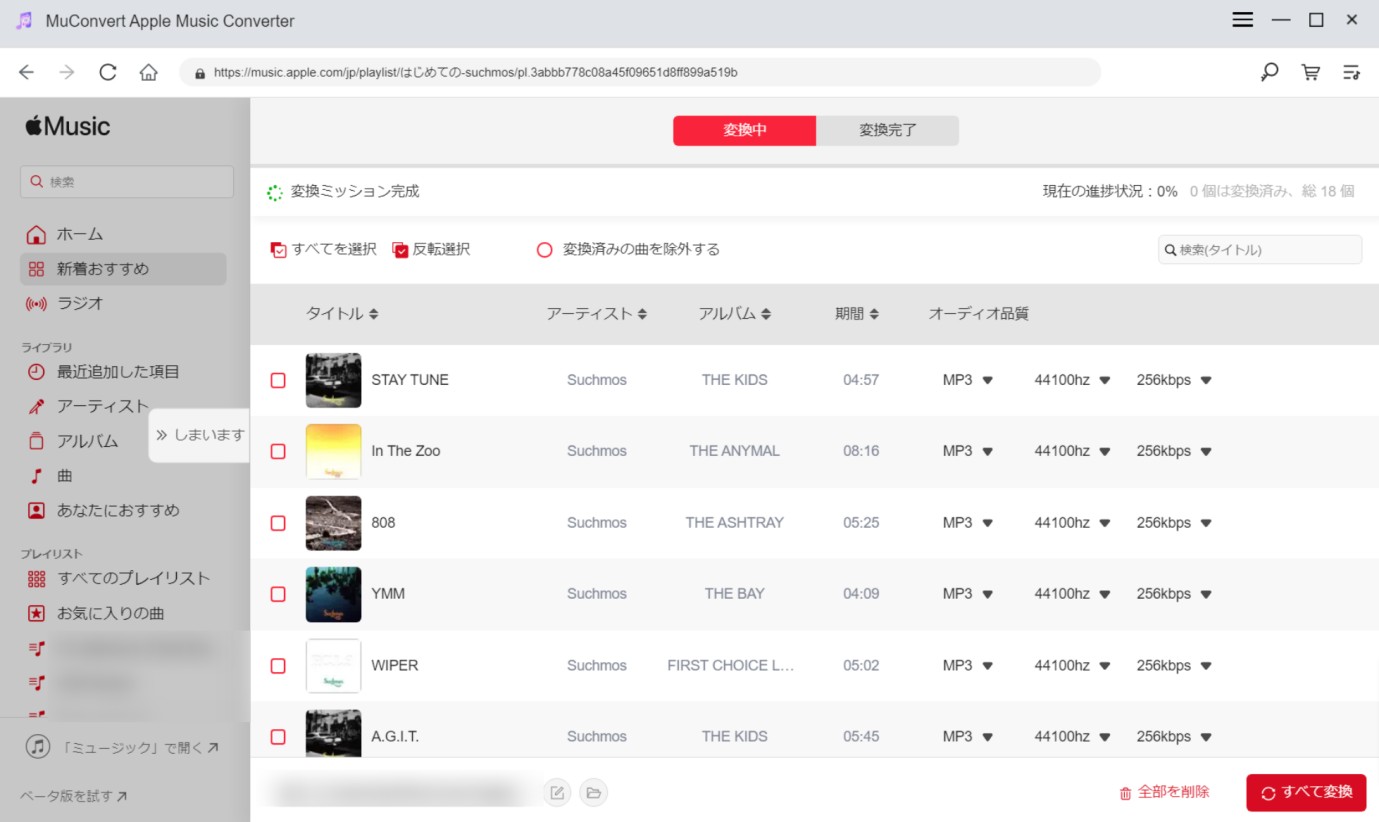Check the すべてを選択 checkbox
The width and height of the screenshot is (1379, 822).
(x=279, y=250)
